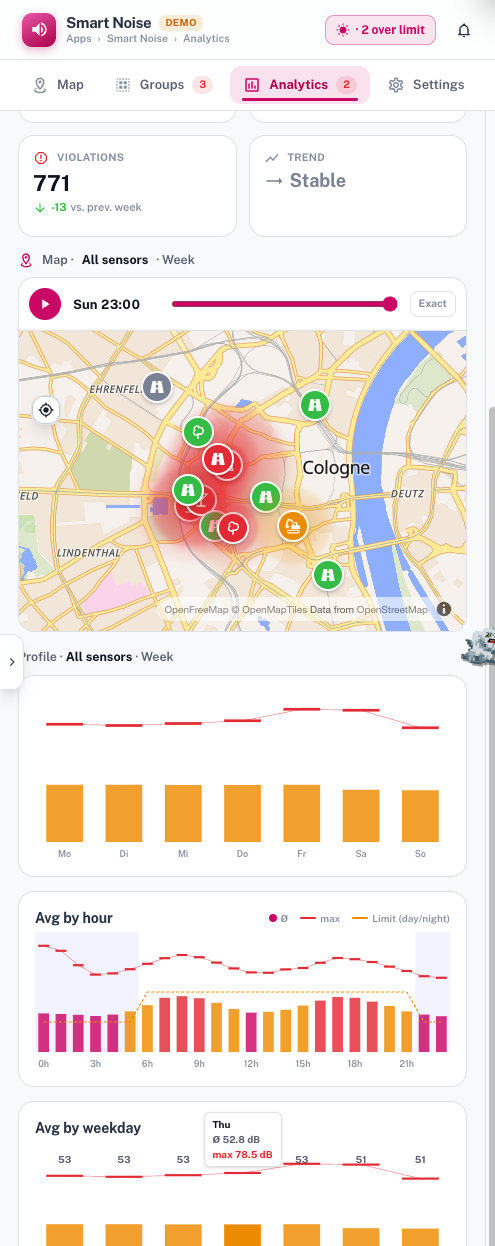Open the Settings tab
The image size is (495, 1246).
click(x=427, y=85)
